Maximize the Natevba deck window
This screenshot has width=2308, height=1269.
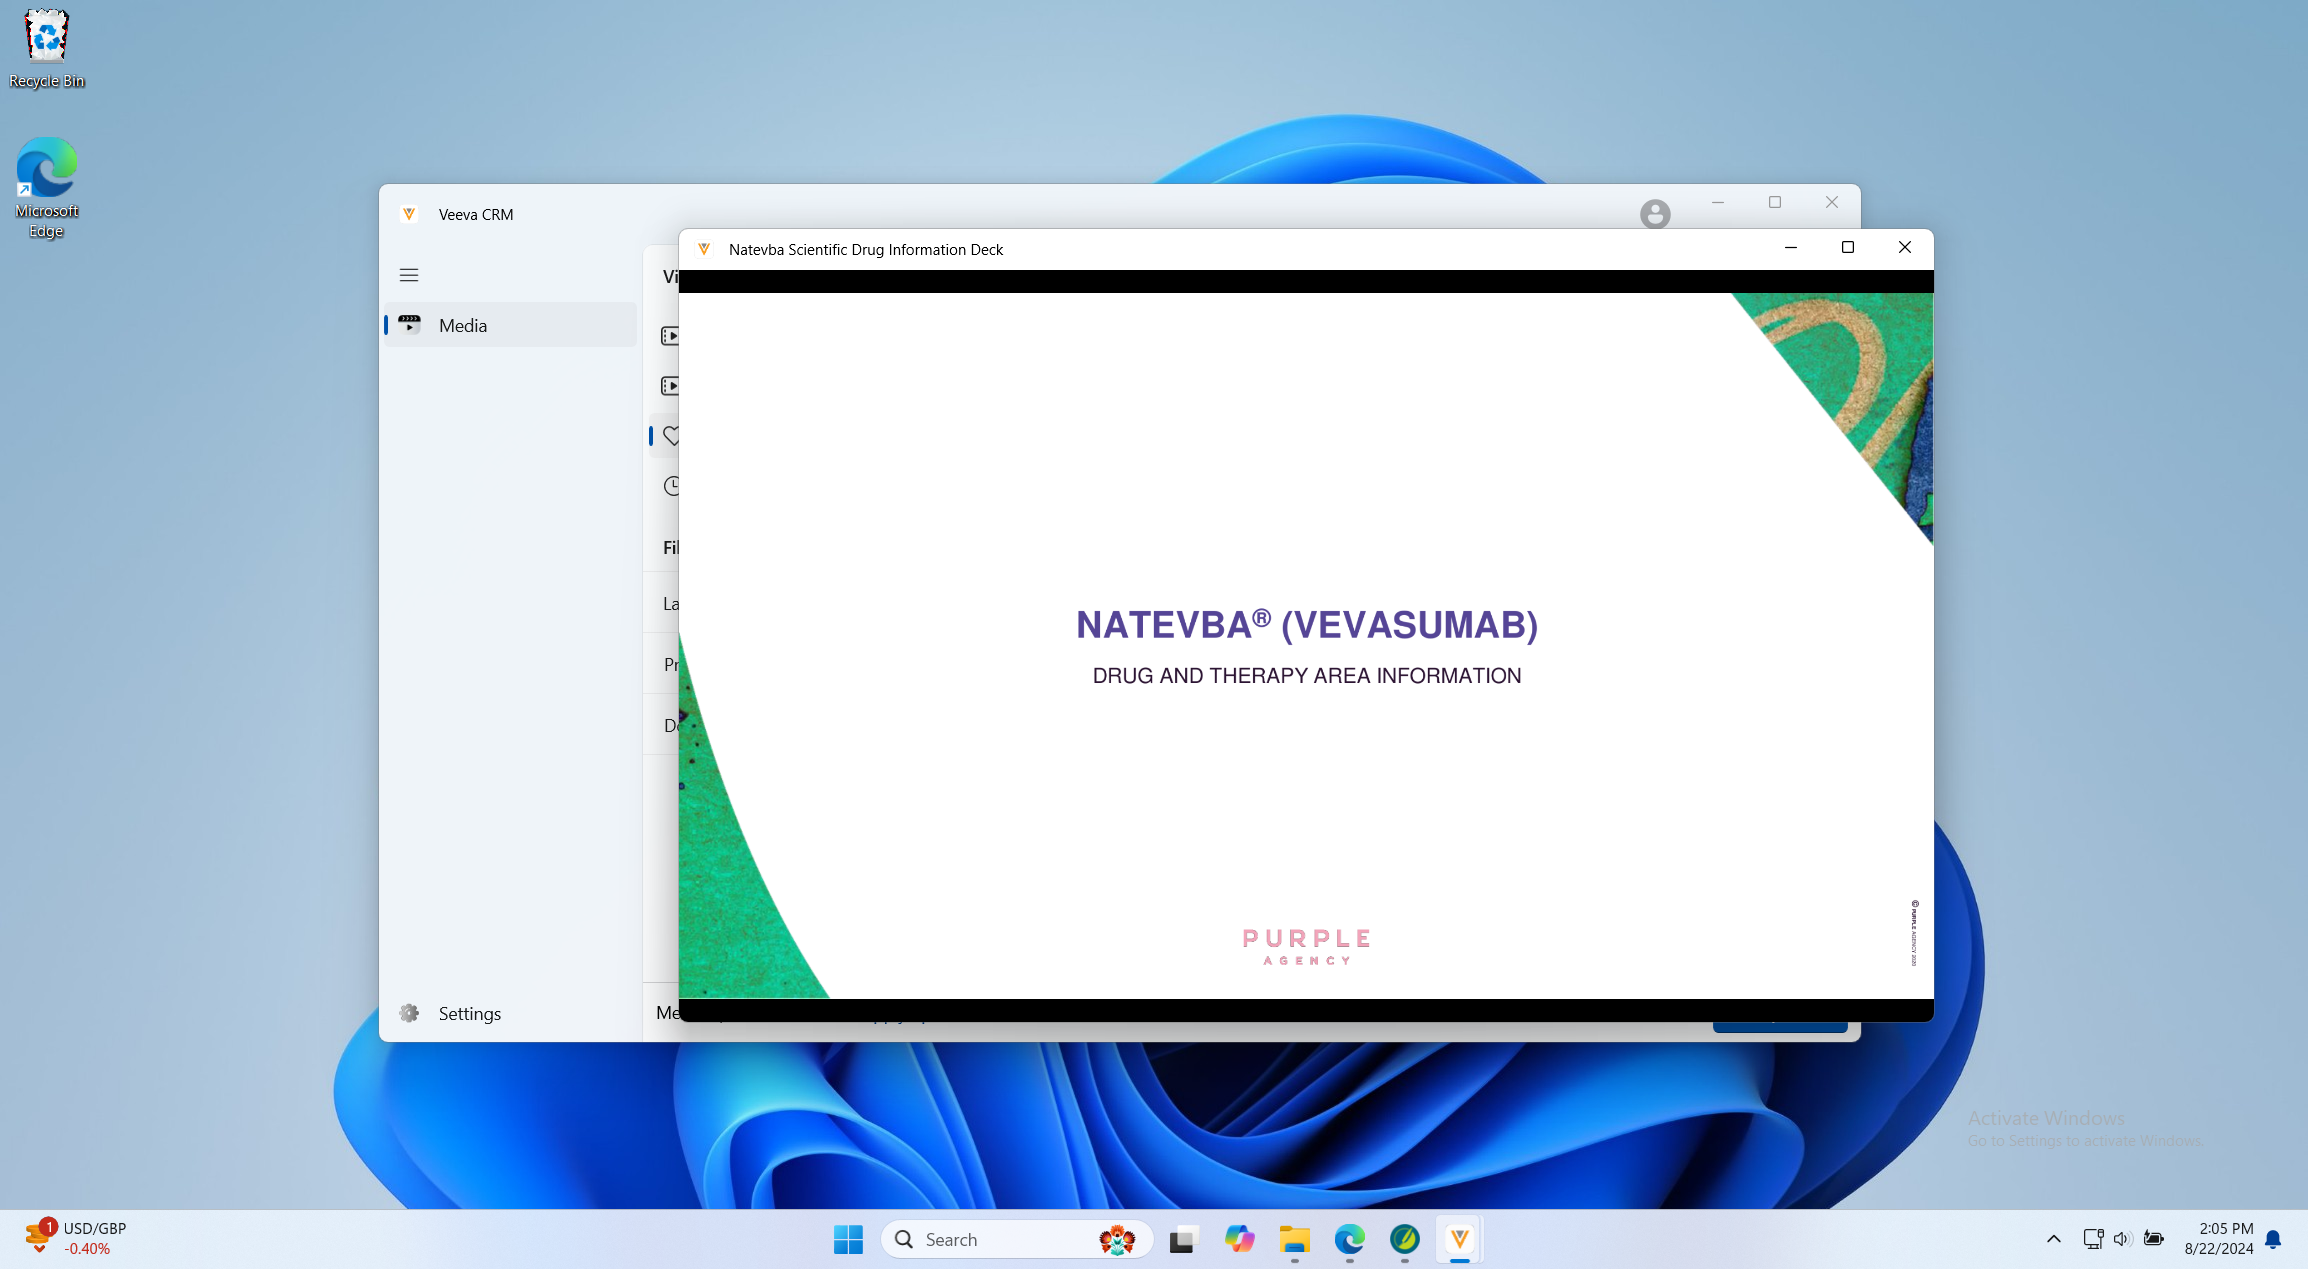pyautogui.click(x=1847, y=248)
